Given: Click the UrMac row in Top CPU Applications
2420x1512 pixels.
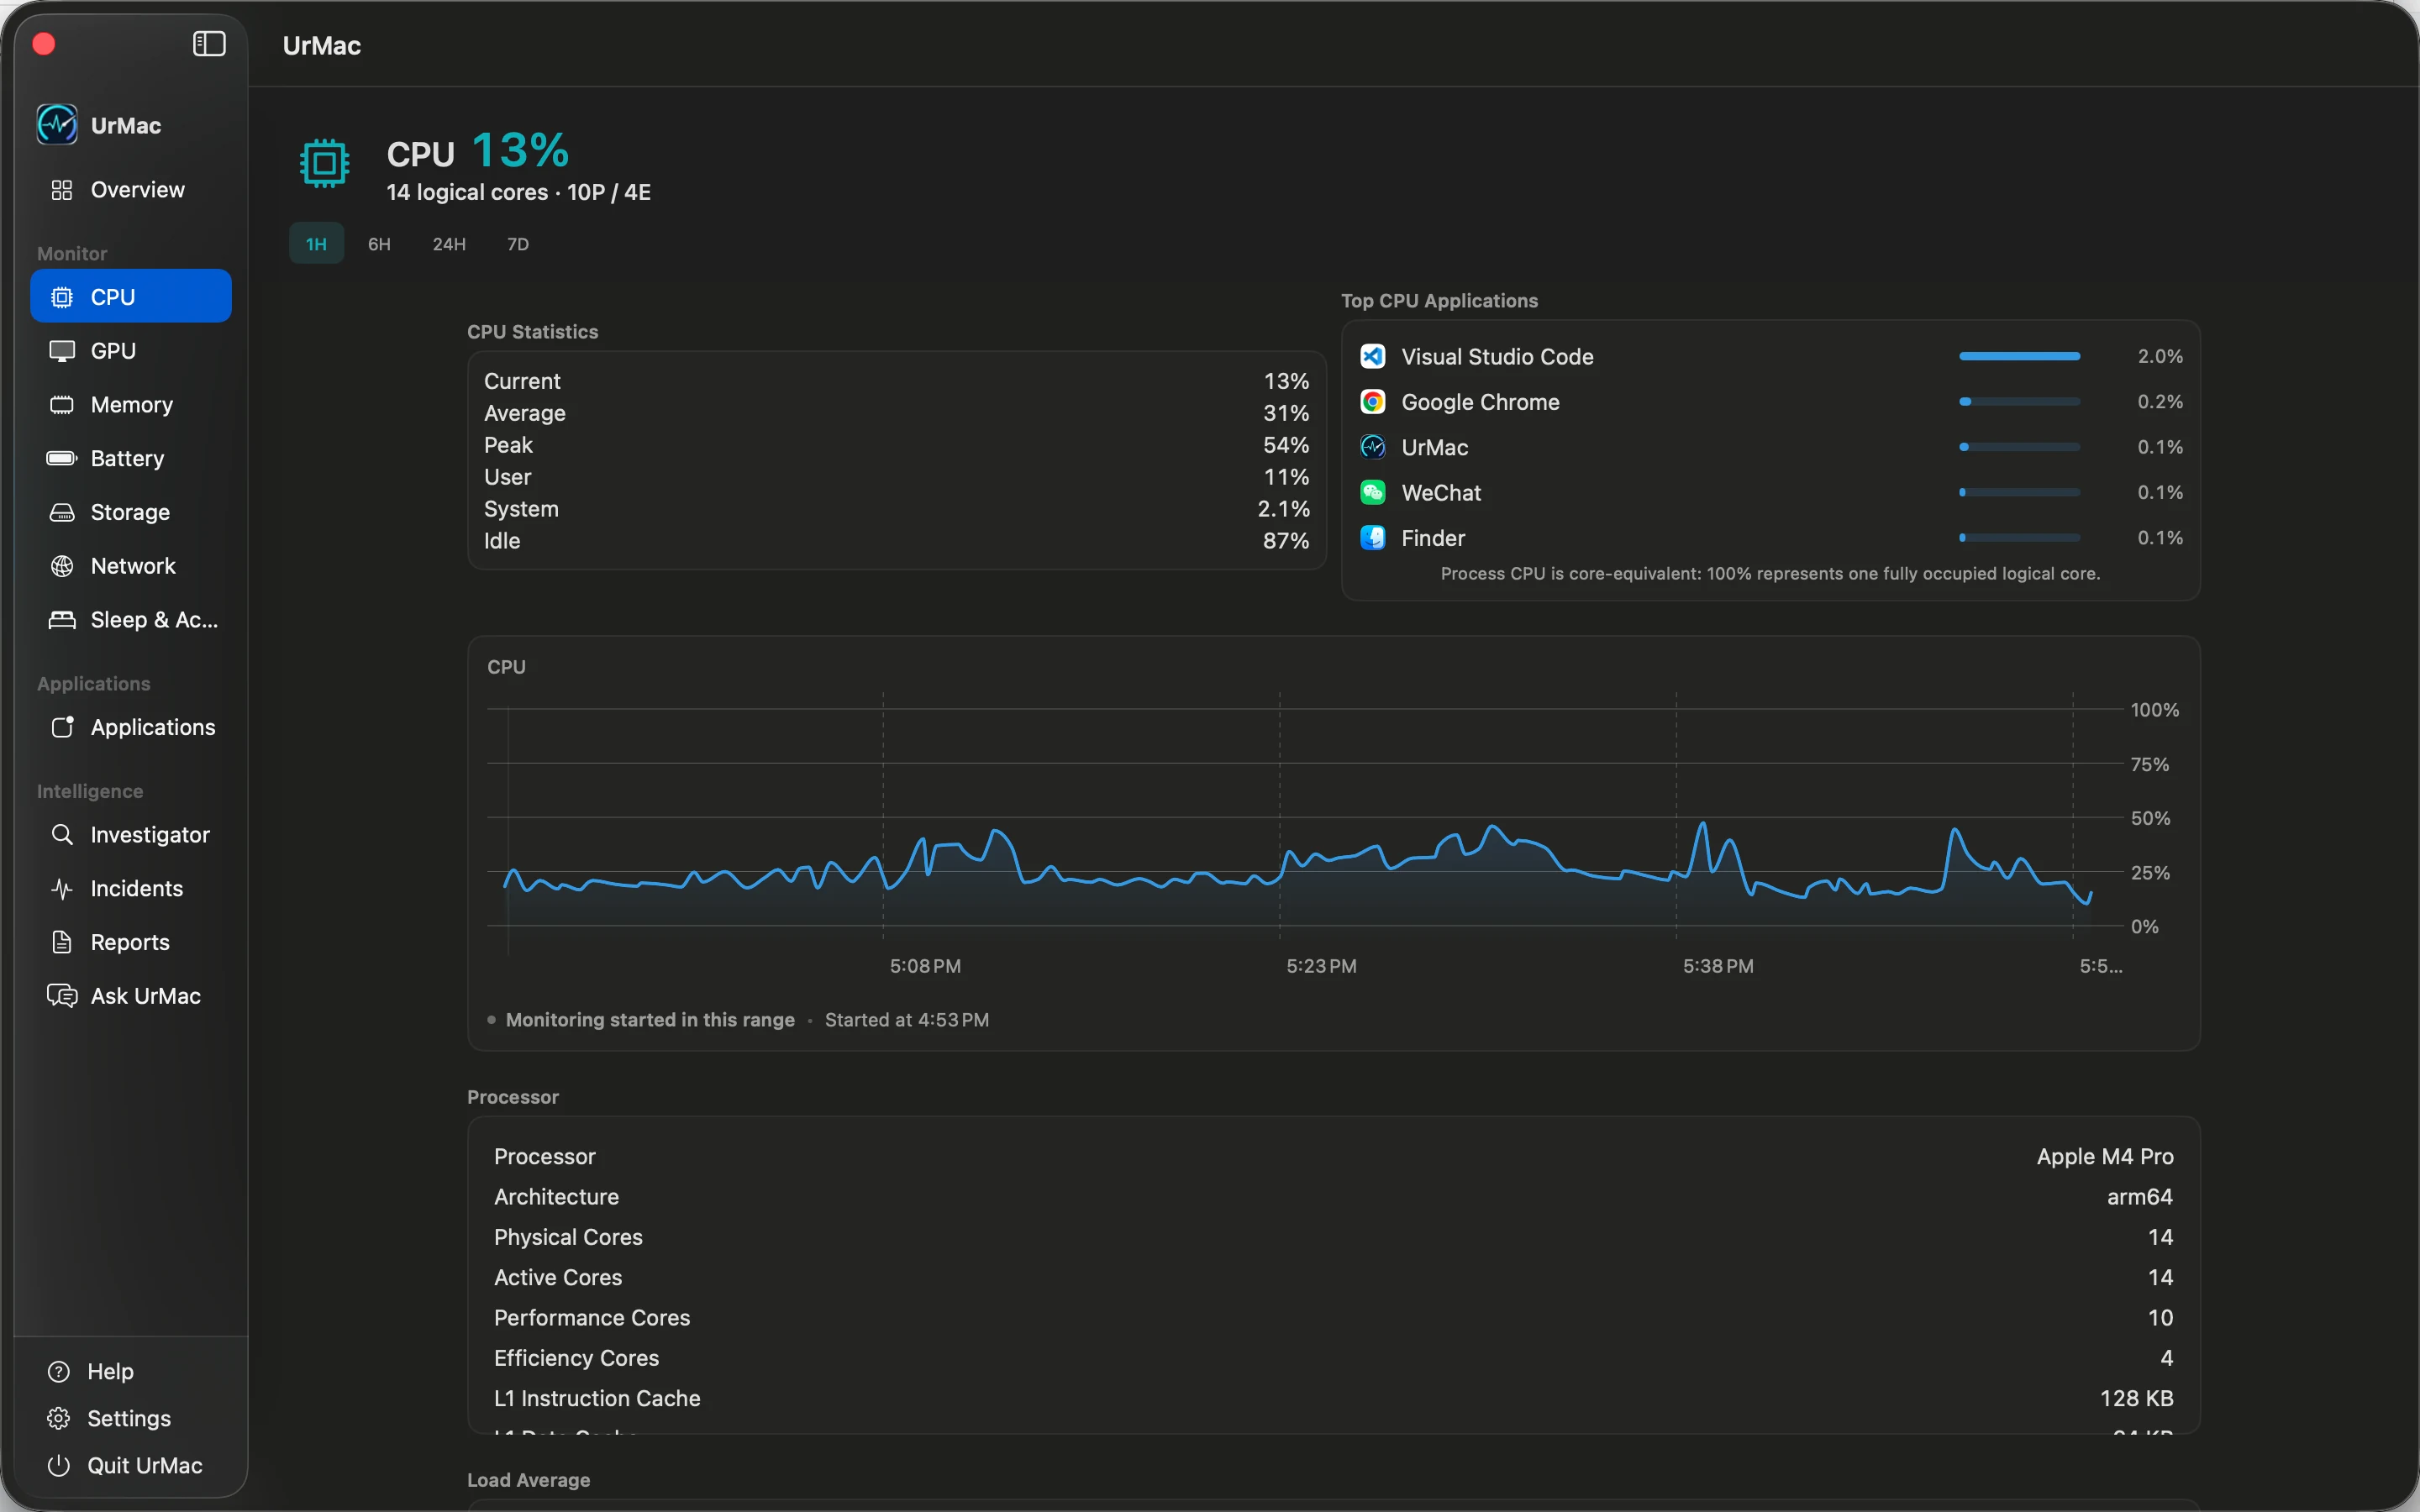Looking at the screenshot, I should point(1771,447).
